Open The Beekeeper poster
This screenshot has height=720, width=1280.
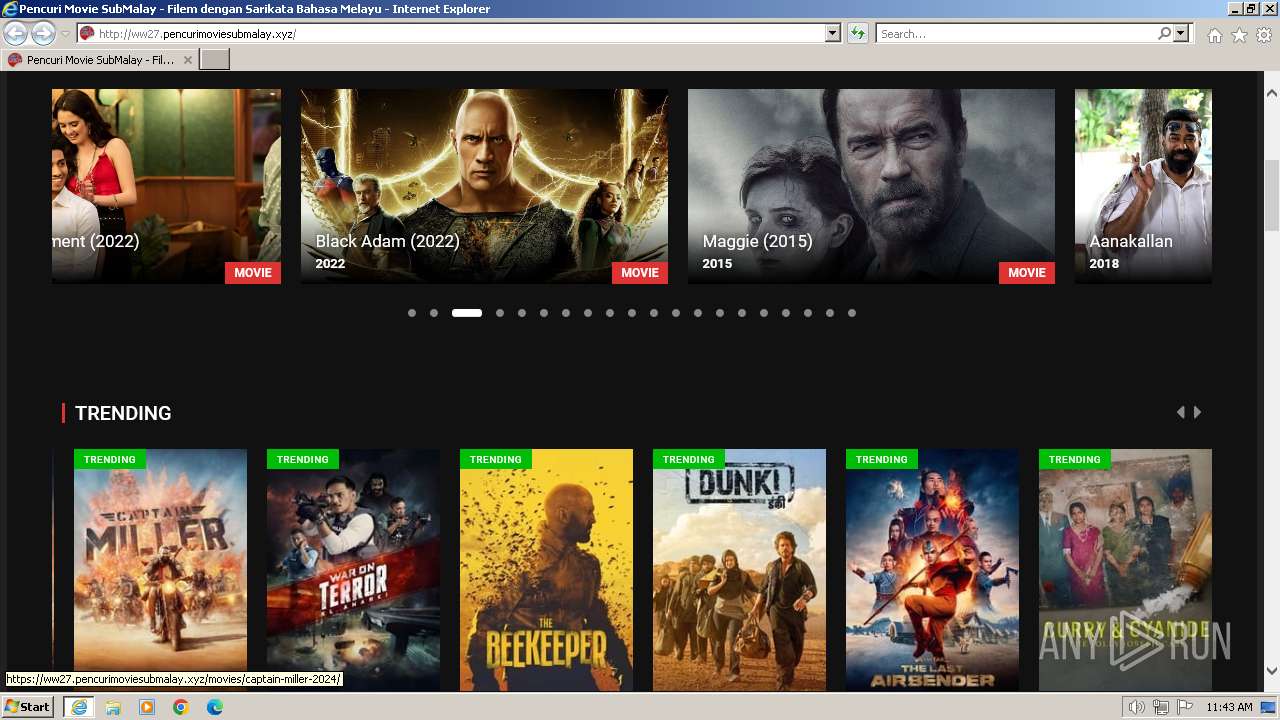546,570
